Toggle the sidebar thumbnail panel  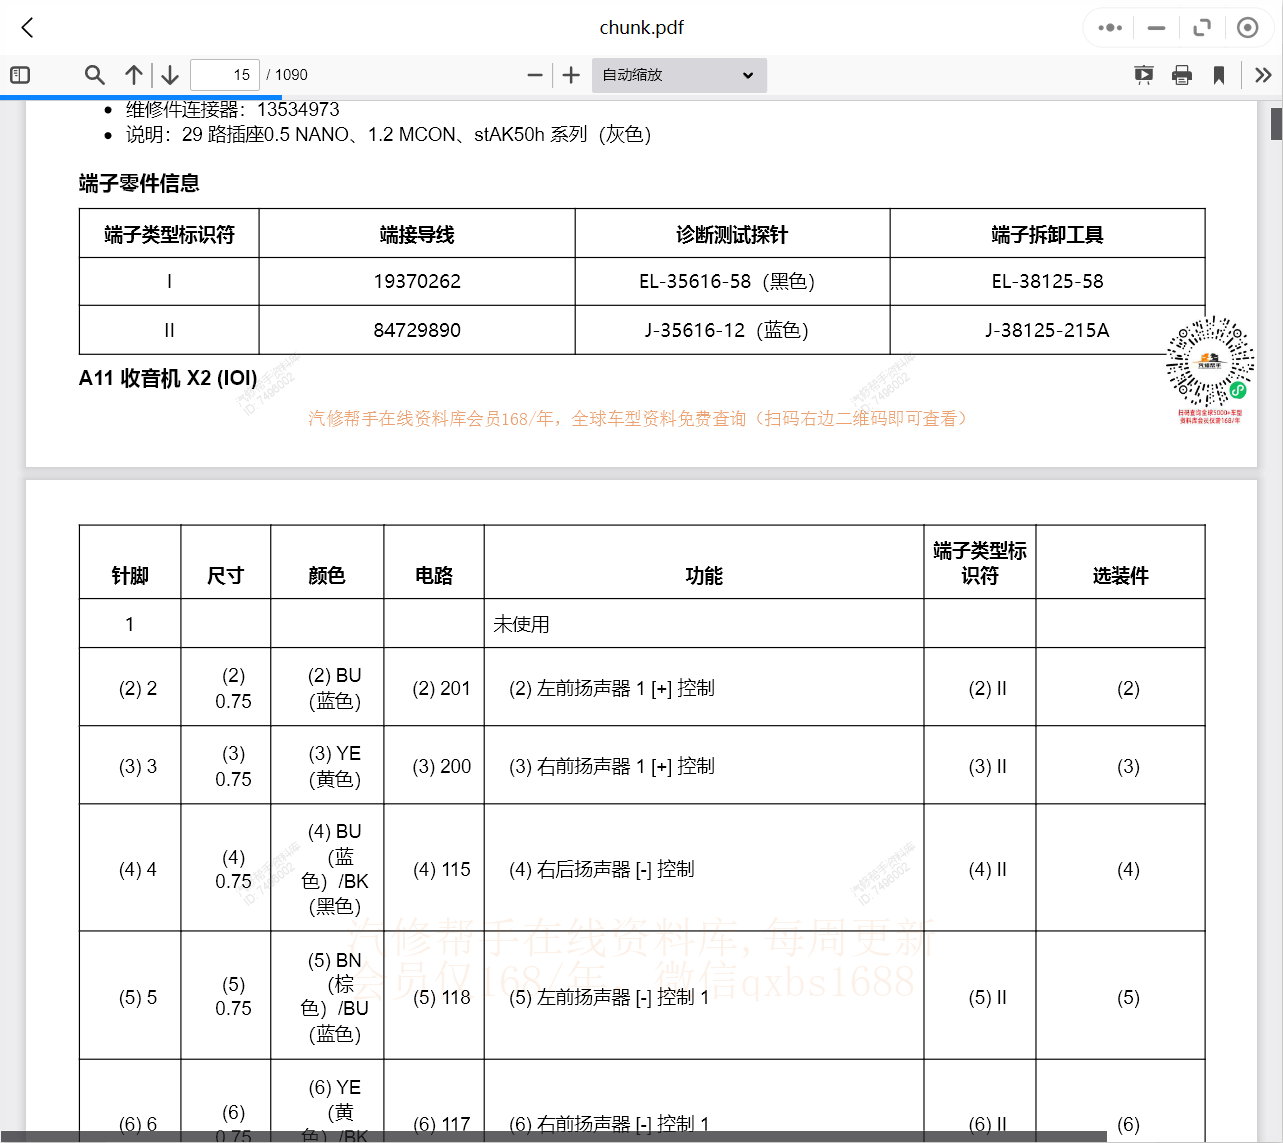pos(19,74)
